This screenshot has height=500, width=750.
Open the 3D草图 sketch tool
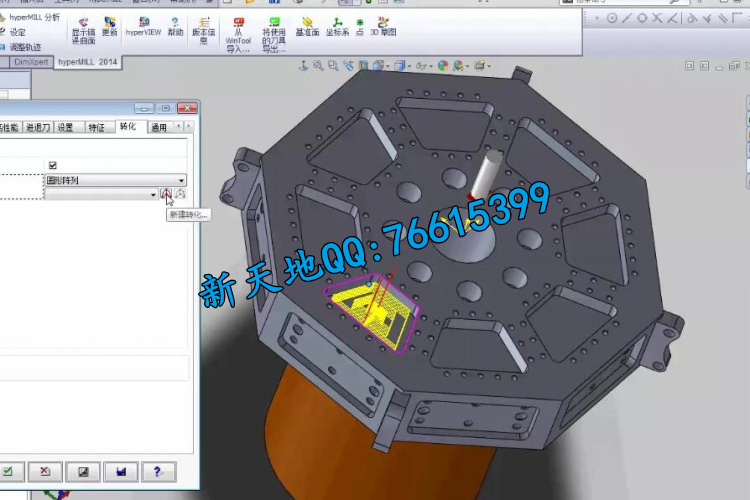coord(382,26)
